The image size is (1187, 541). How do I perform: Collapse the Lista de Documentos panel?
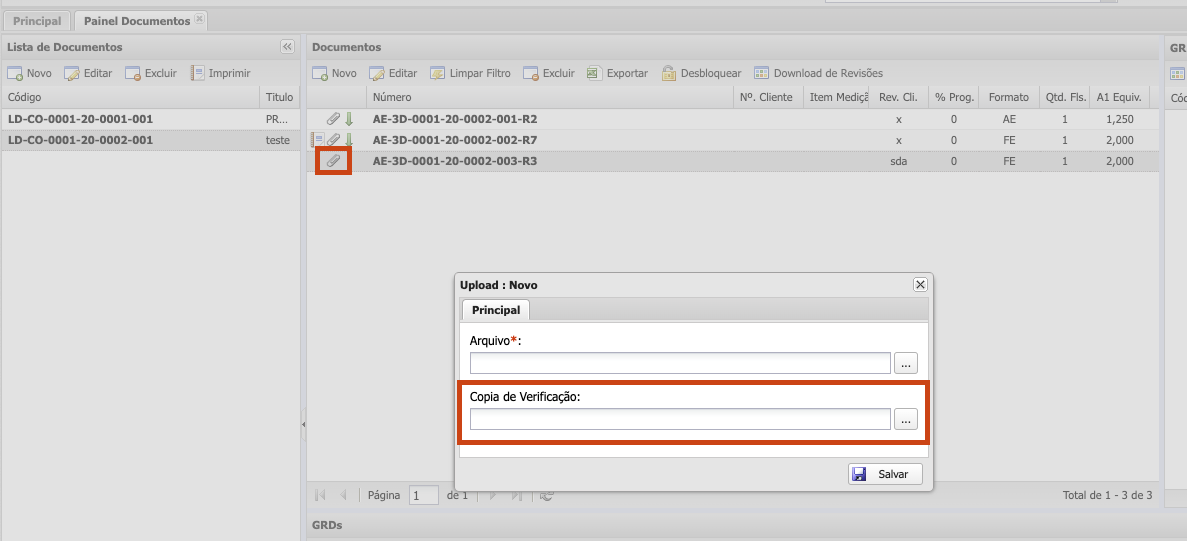[287, 47]
